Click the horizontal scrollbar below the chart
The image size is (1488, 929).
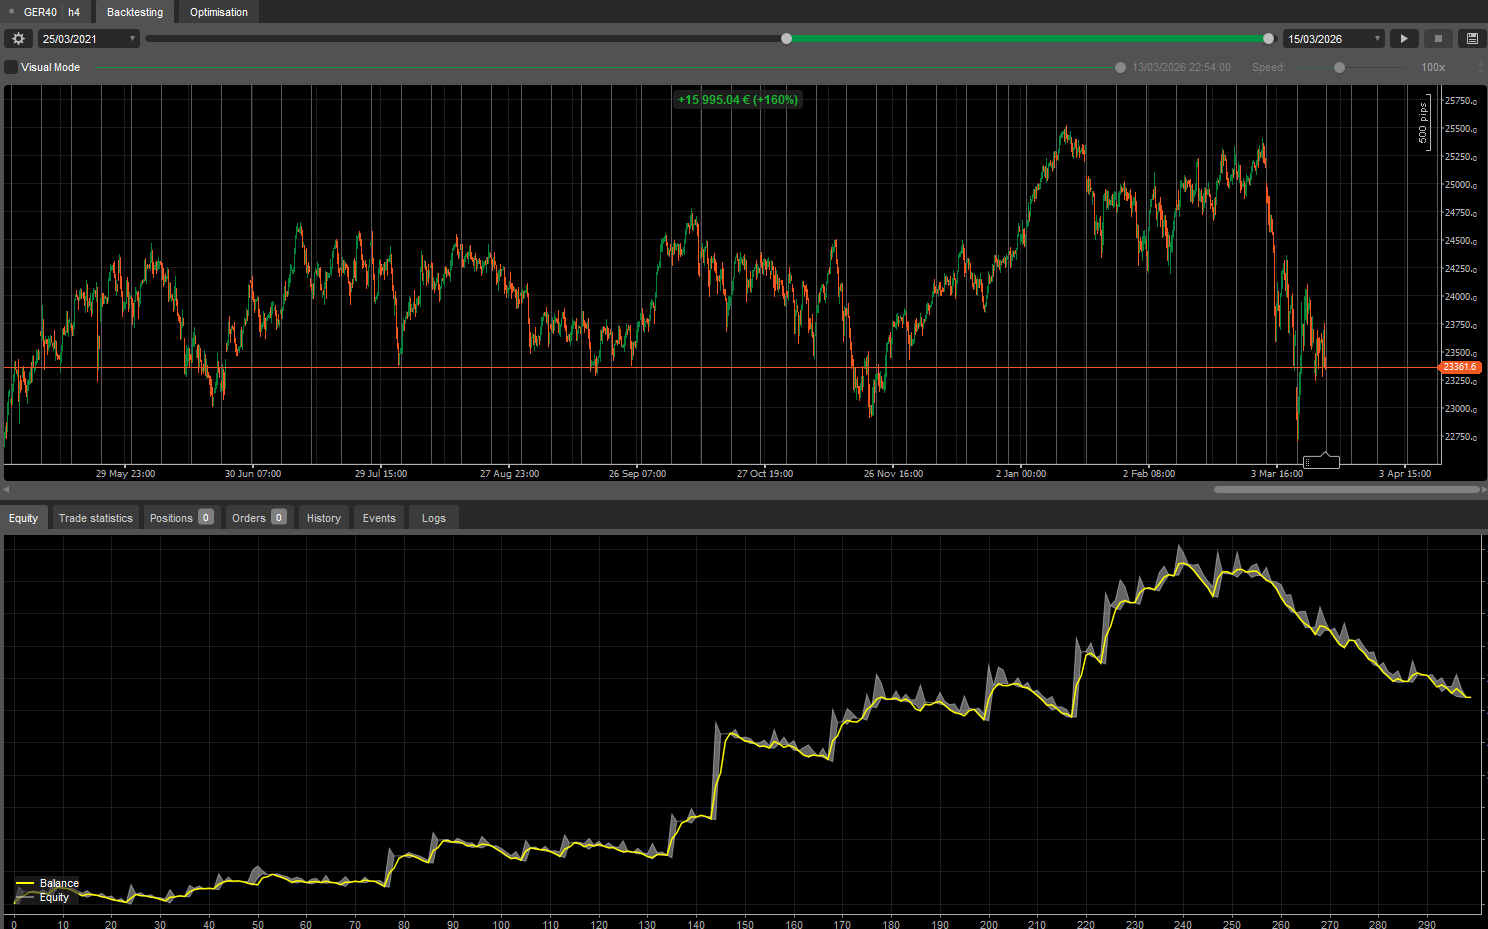1345,489
